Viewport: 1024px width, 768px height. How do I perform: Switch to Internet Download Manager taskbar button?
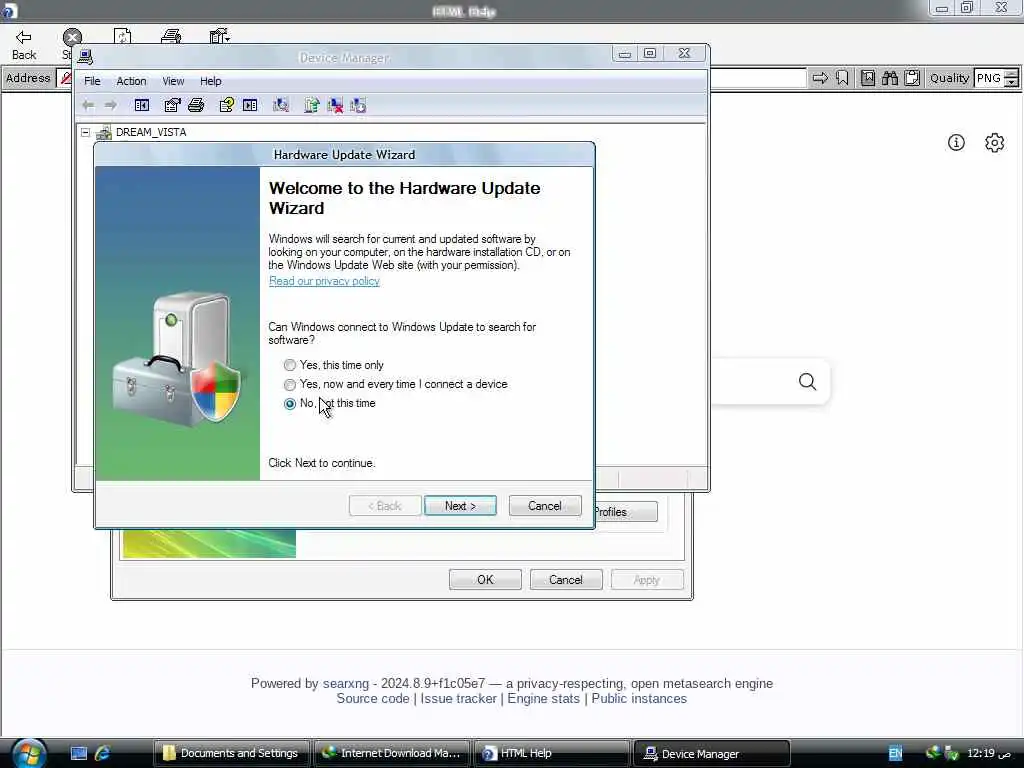point(392,753)
